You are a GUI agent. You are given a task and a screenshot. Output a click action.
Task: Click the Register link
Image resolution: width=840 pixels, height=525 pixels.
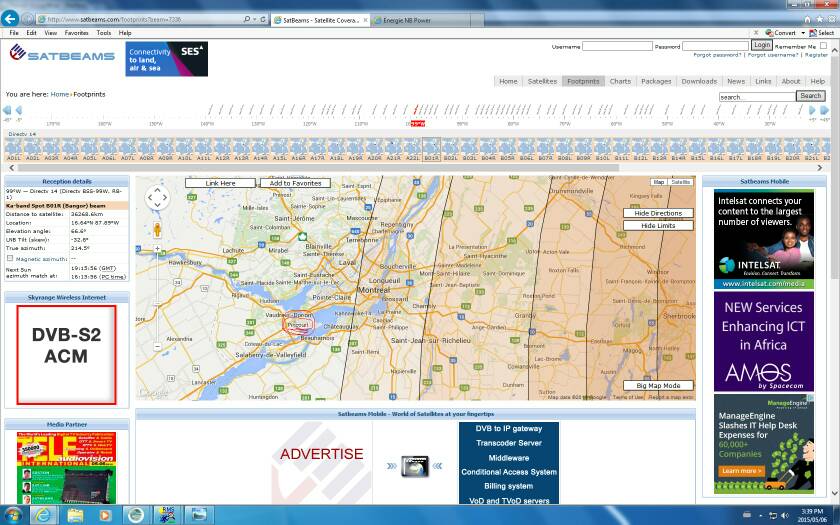[x=816, y=55]
